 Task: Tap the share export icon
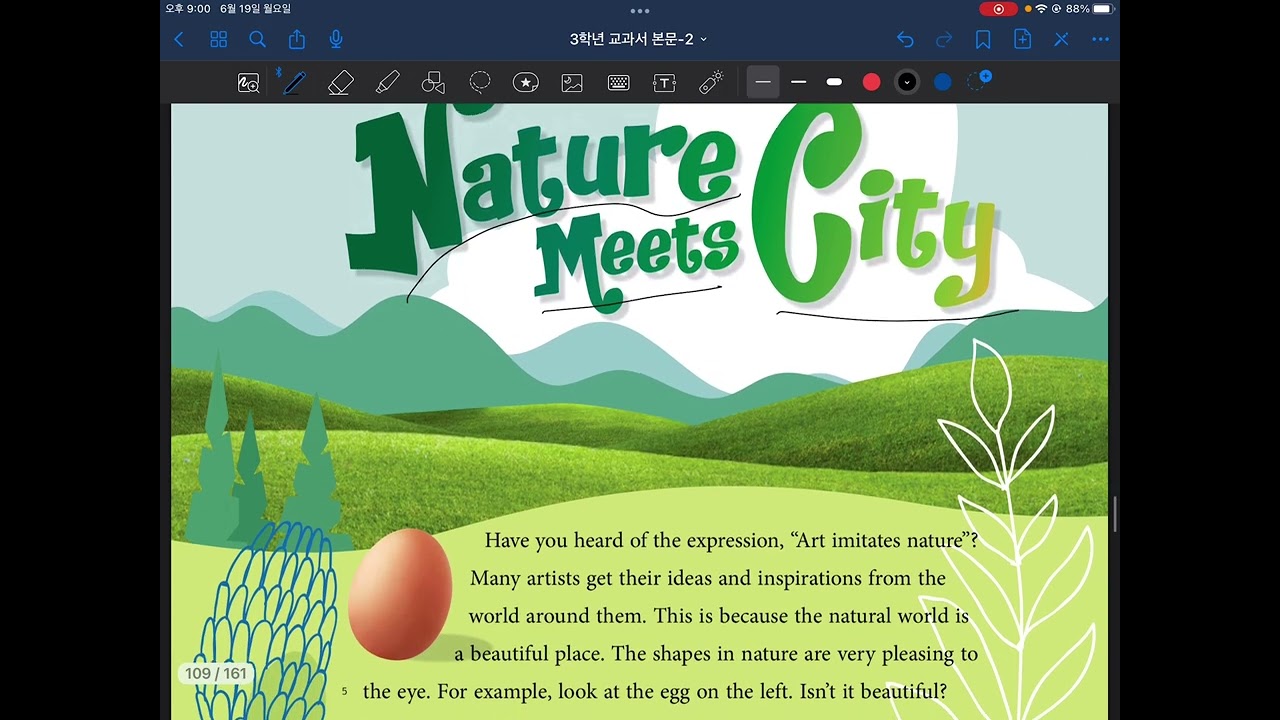click(x=297, y=39)
